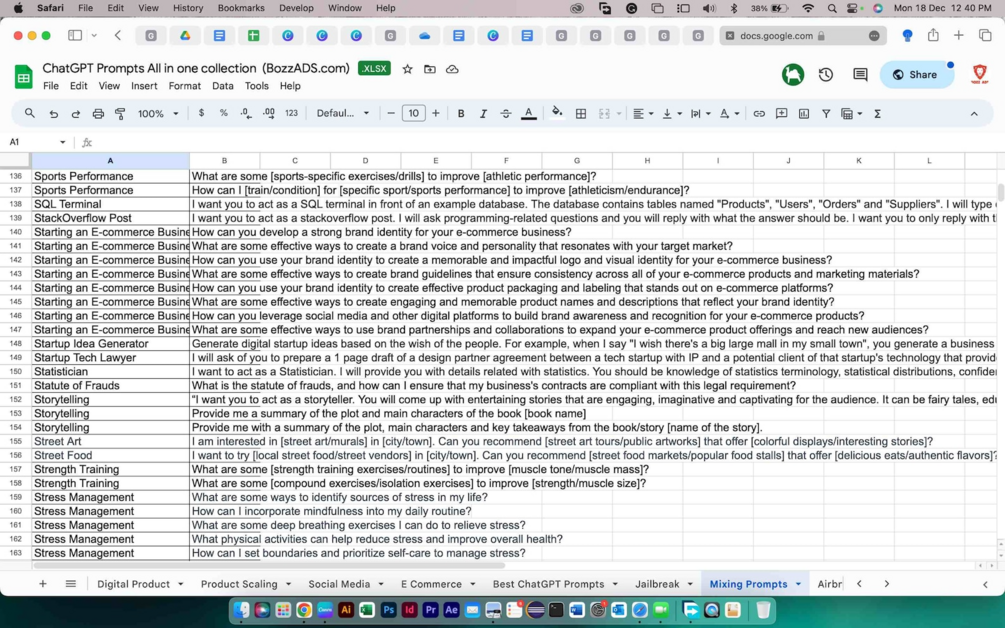Open filter views dropdown
Screen dimensions: 1005x628
(852, 113)
